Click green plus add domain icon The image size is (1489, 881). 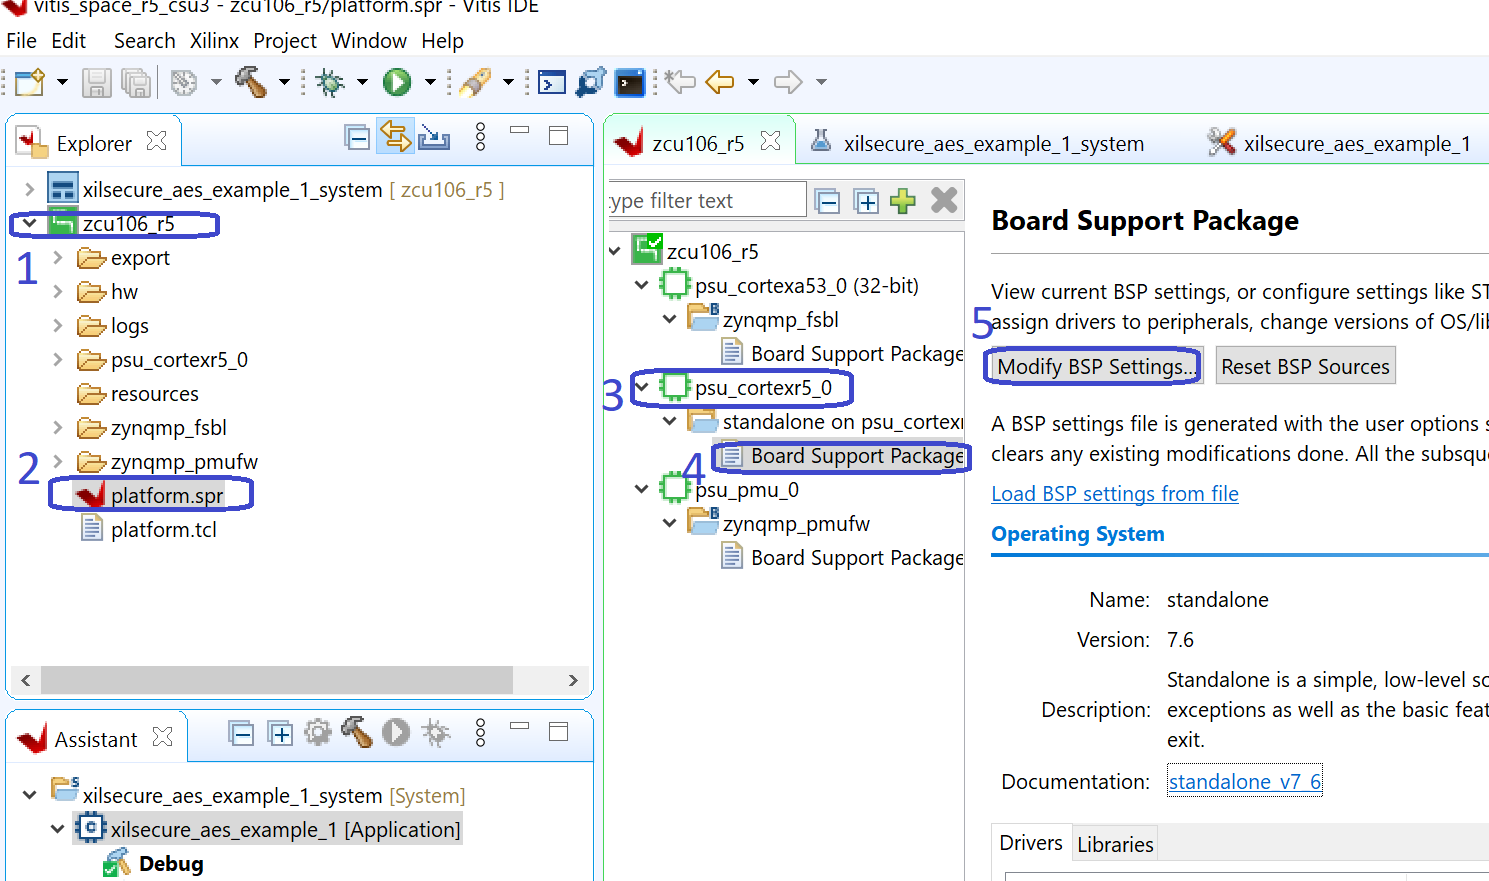(x=903, y=201)
